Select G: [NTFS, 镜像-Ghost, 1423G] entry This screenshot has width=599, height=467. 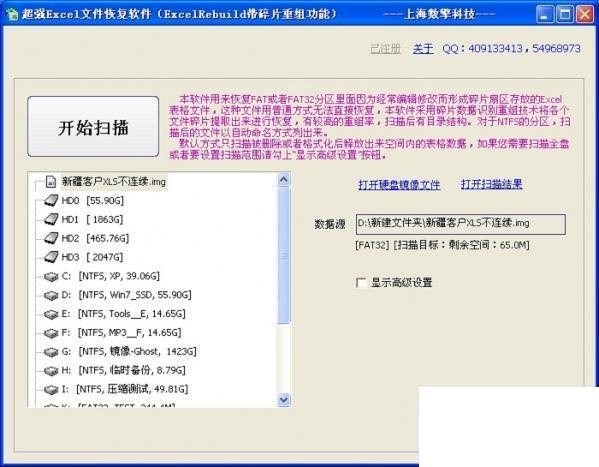129,352
